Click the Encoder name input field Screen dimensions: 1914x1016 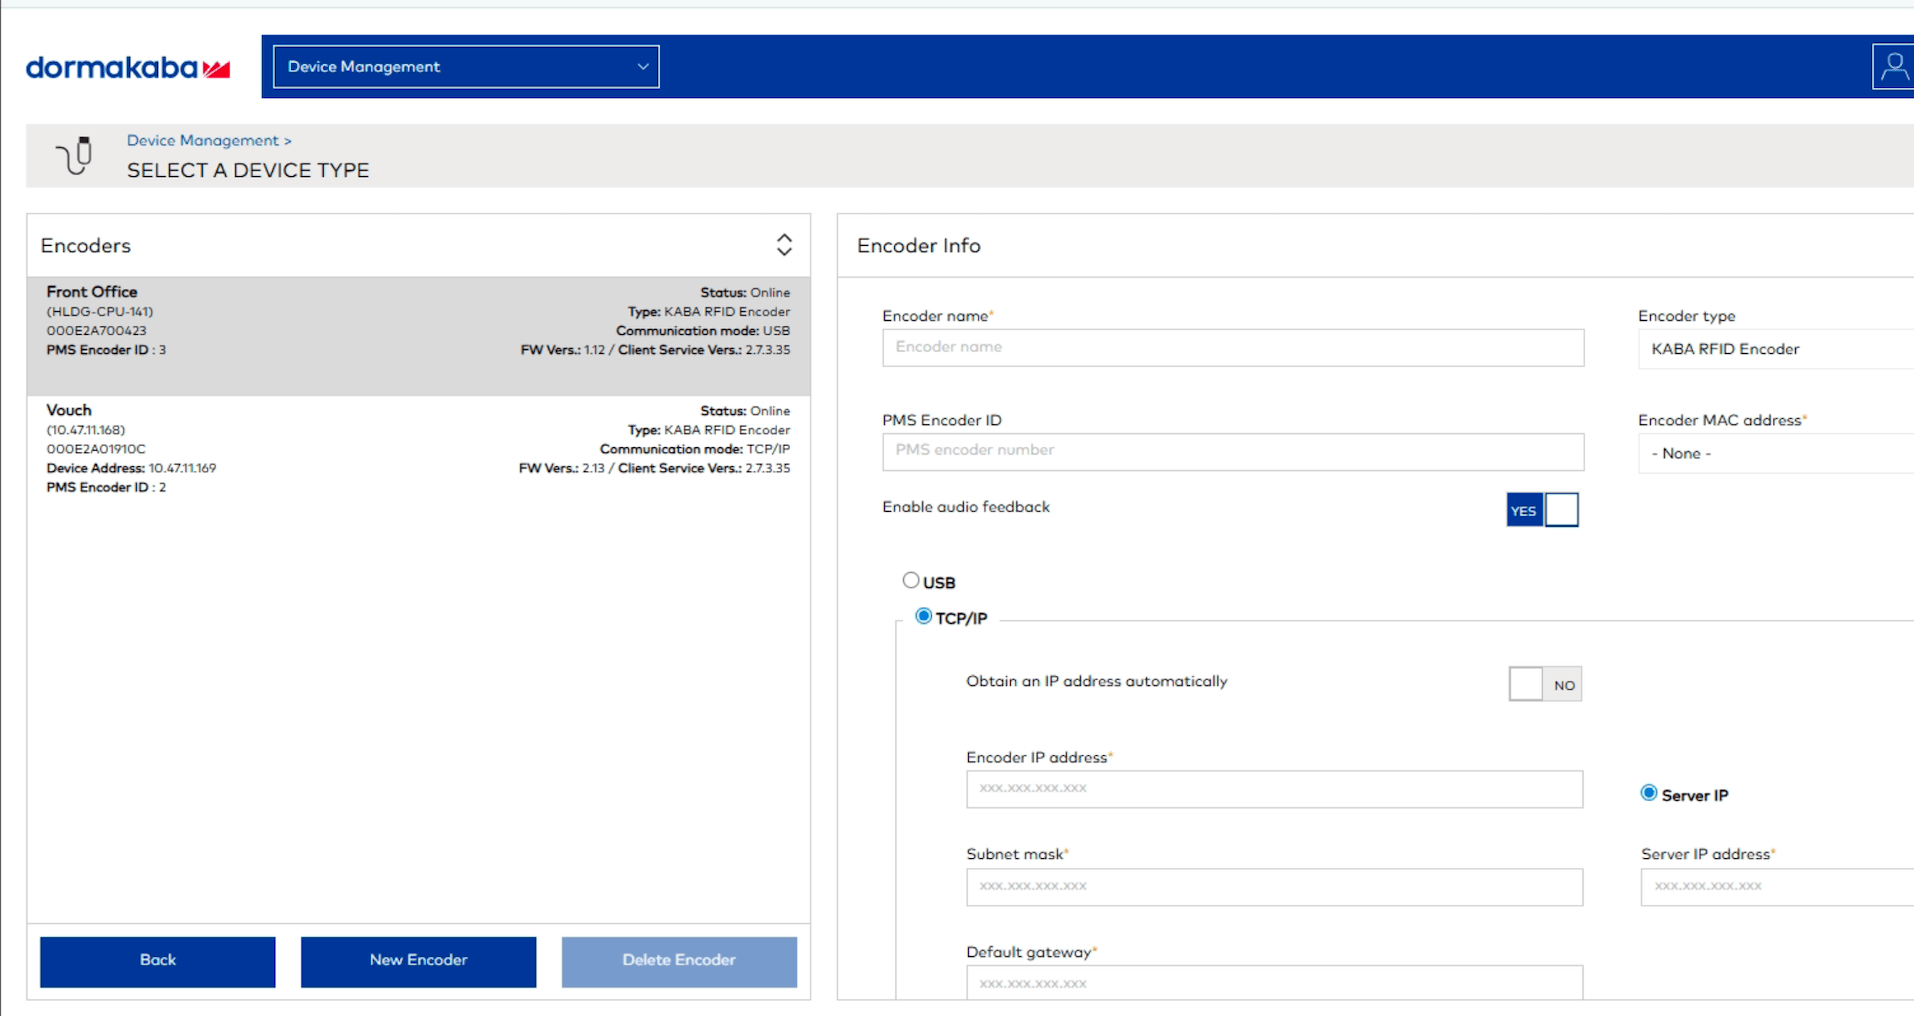(x=1232, y=347)
